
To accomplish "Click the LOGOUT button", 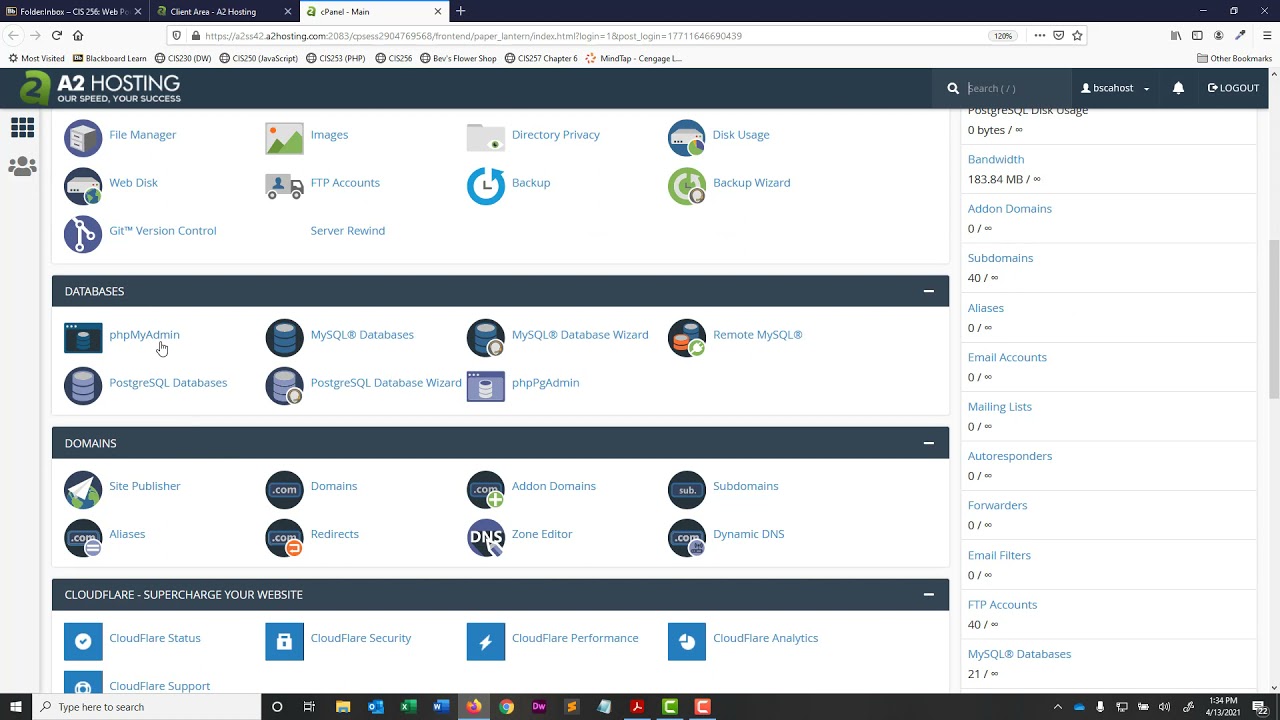I will point(1233,88).
